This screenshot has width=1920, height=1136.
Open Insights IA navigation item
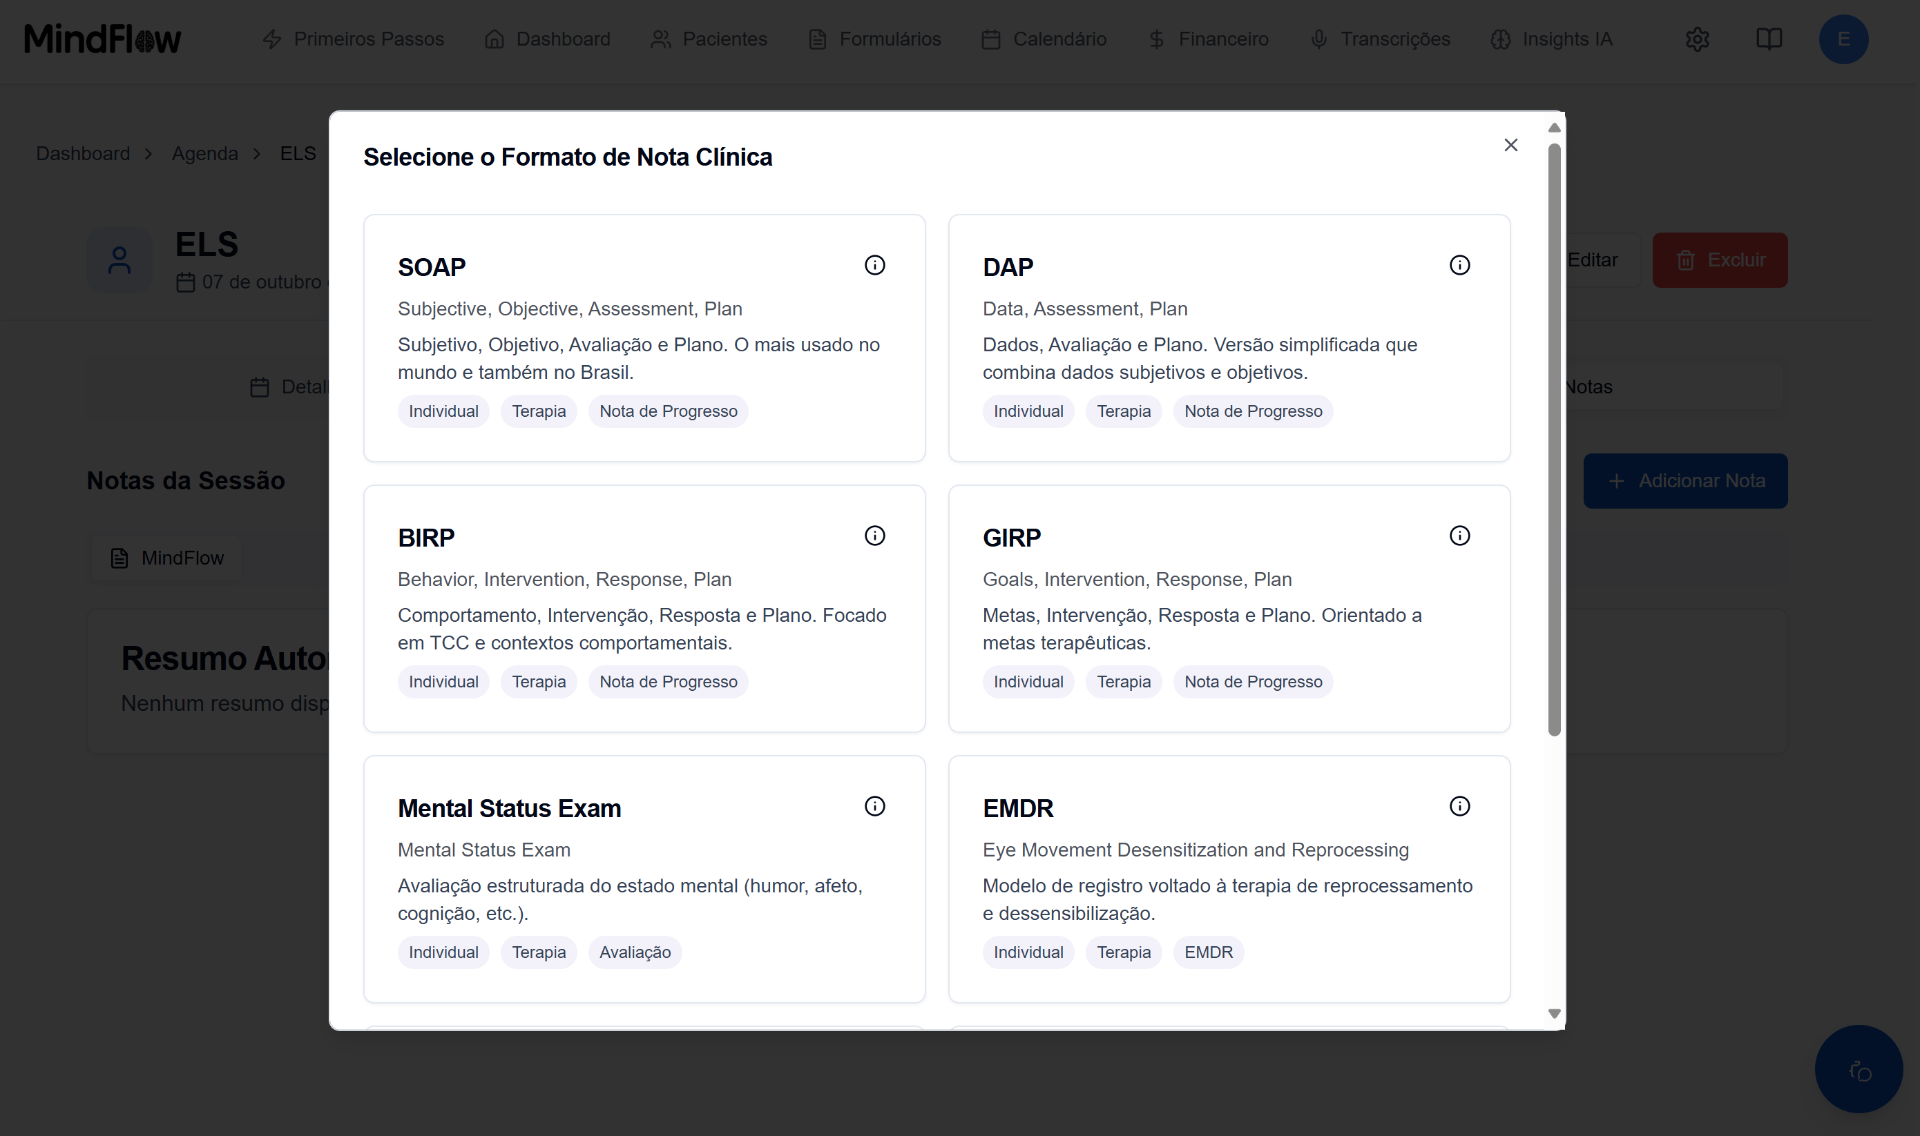click(1551, 39)
